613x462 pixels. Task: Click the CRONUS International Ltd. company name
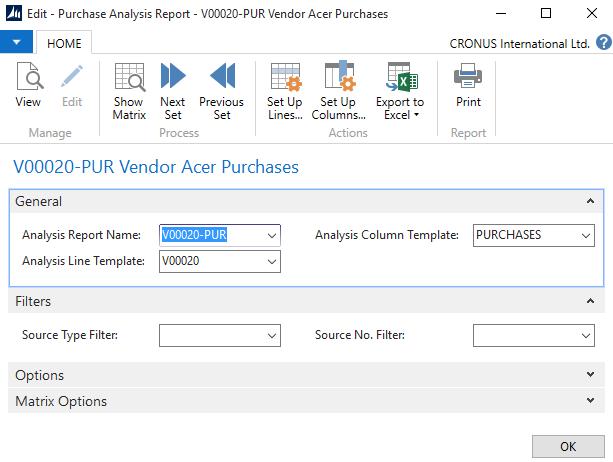pos(519,43)
